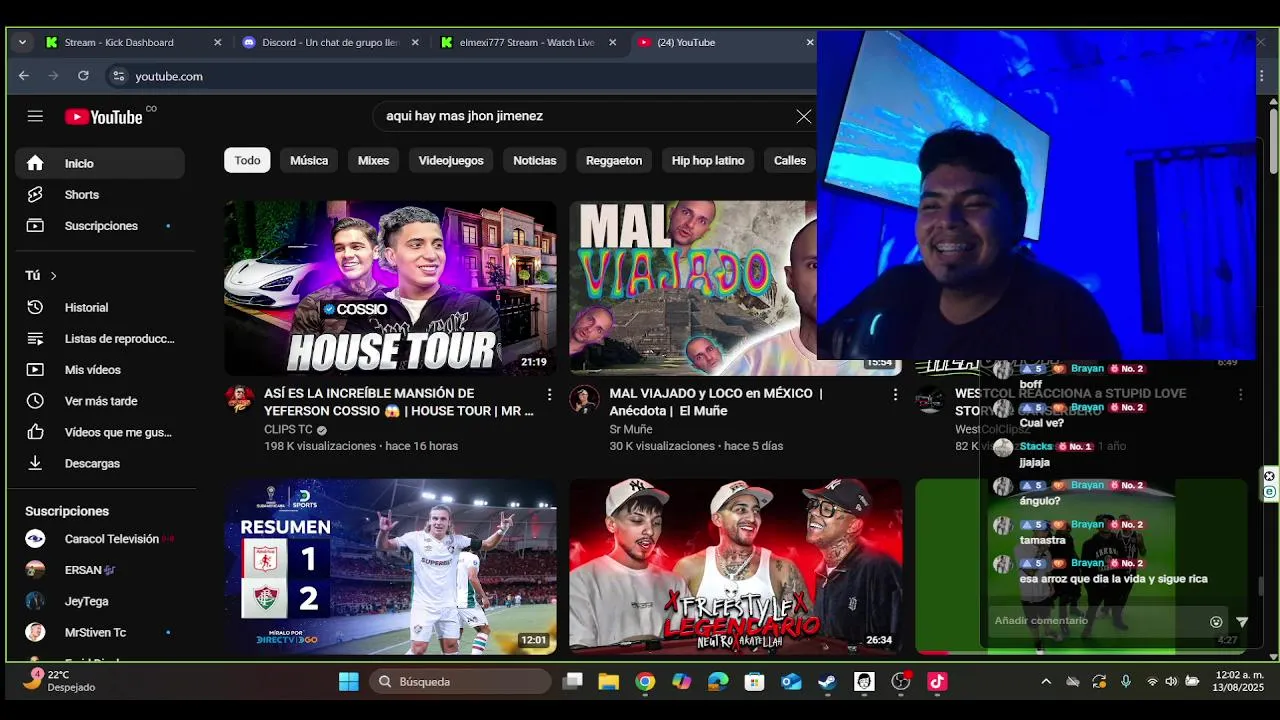Switch to elmexi777 Stream browser tab
1280x720 pixels.
[x=527, y=42]
